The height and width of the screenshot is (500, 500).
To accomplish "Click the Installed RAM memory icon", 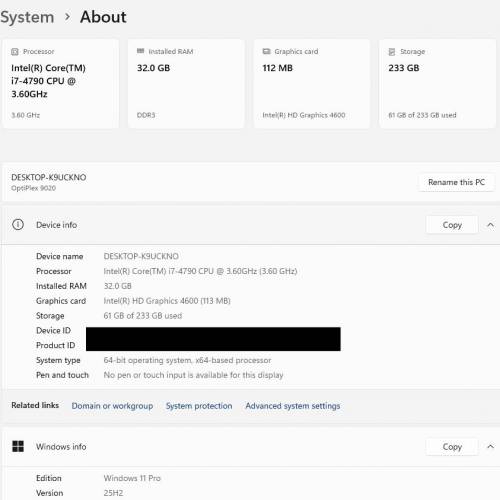I will pyautogui.click(x=140, y=51).
